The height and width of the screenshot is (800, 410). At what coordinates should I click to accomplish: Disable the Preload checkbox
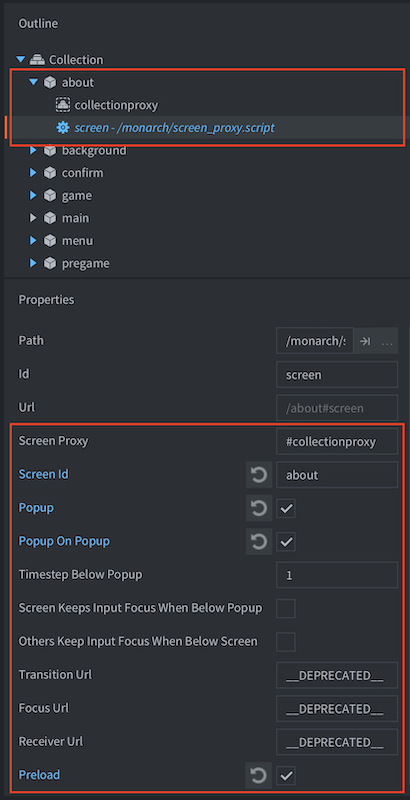click(x=286, y=776)
